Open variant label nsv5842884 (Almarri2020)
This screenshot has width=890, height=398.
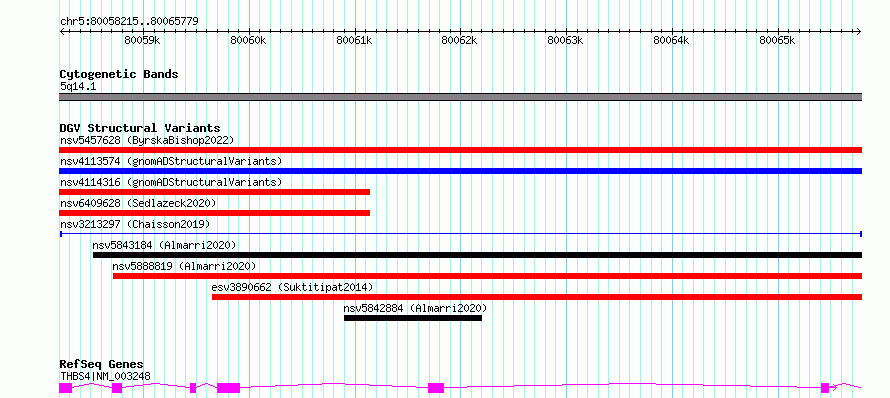[415, 308]
